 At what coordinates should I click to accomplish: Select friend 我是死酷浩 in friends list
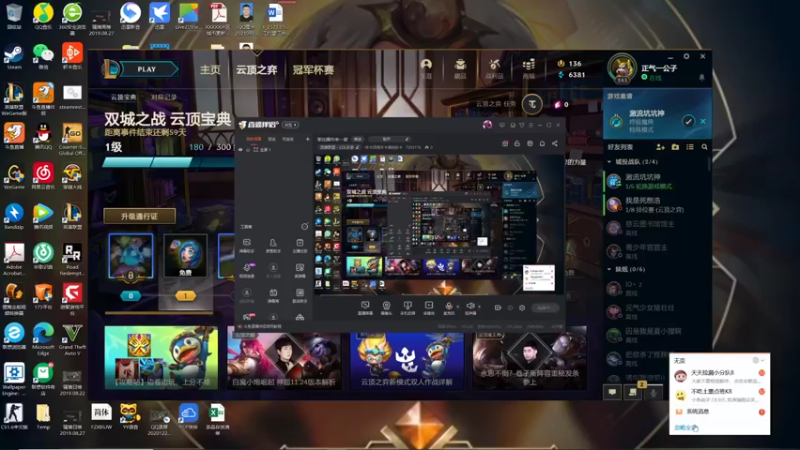click(657, 205)
